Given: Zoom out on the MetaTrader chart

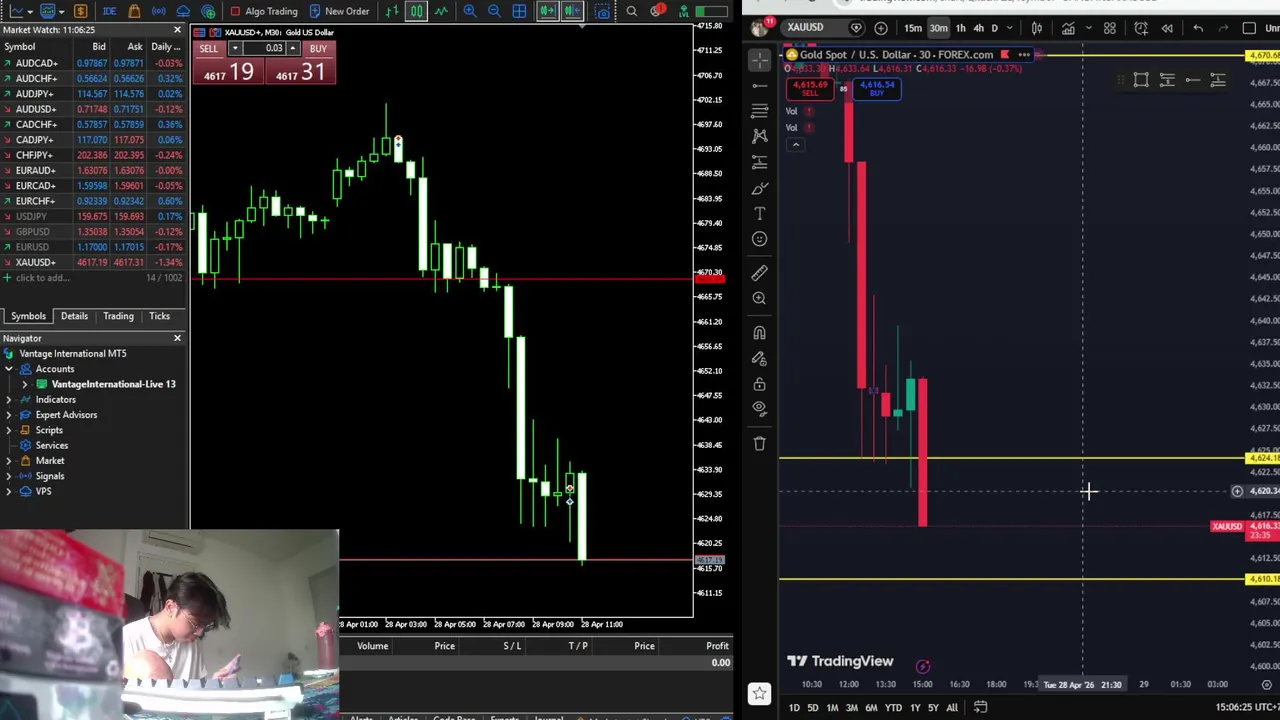Looking at the screenshot, I should tap(494, 11).
